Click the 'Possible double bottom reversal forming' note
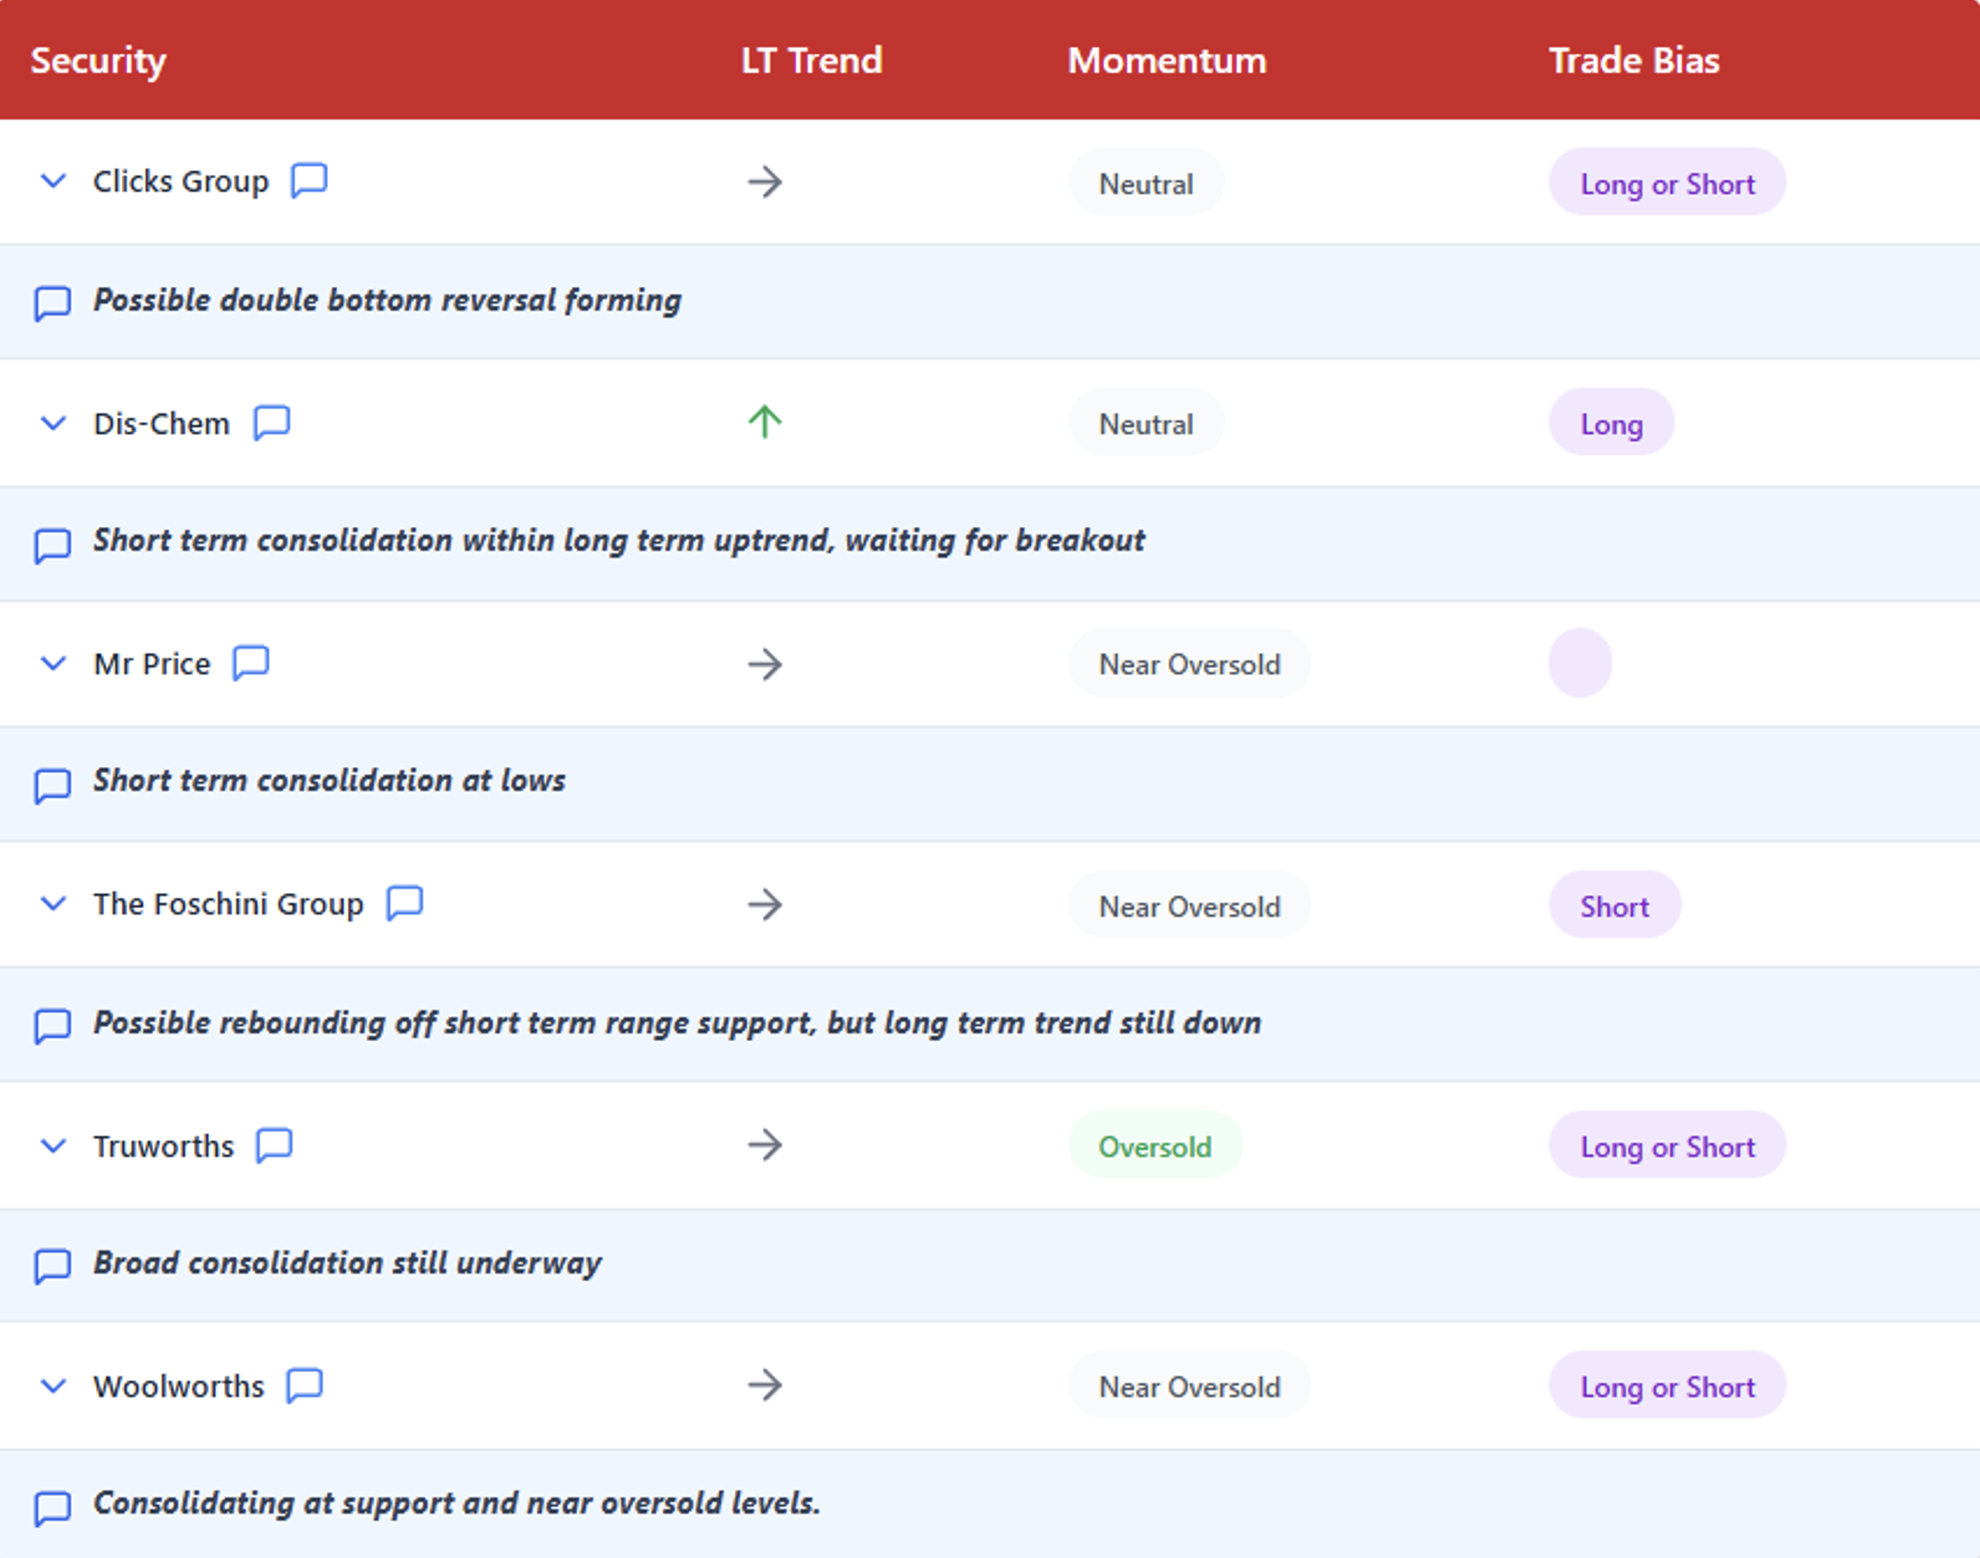1980x1558 pixels. (387, 300)
